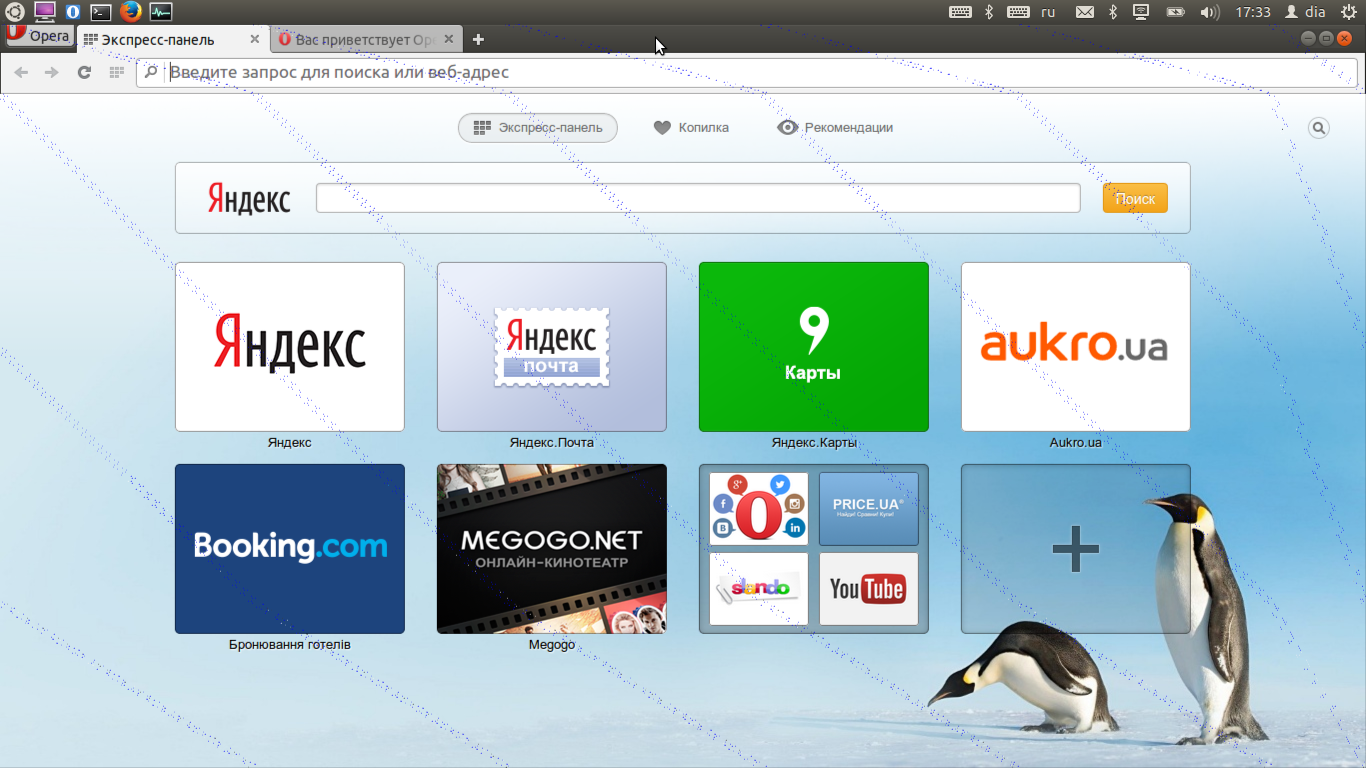Viewport: 1366px width, 768px height.
Task: Open the System Monitor panel icon
Action: pos(160,12)
